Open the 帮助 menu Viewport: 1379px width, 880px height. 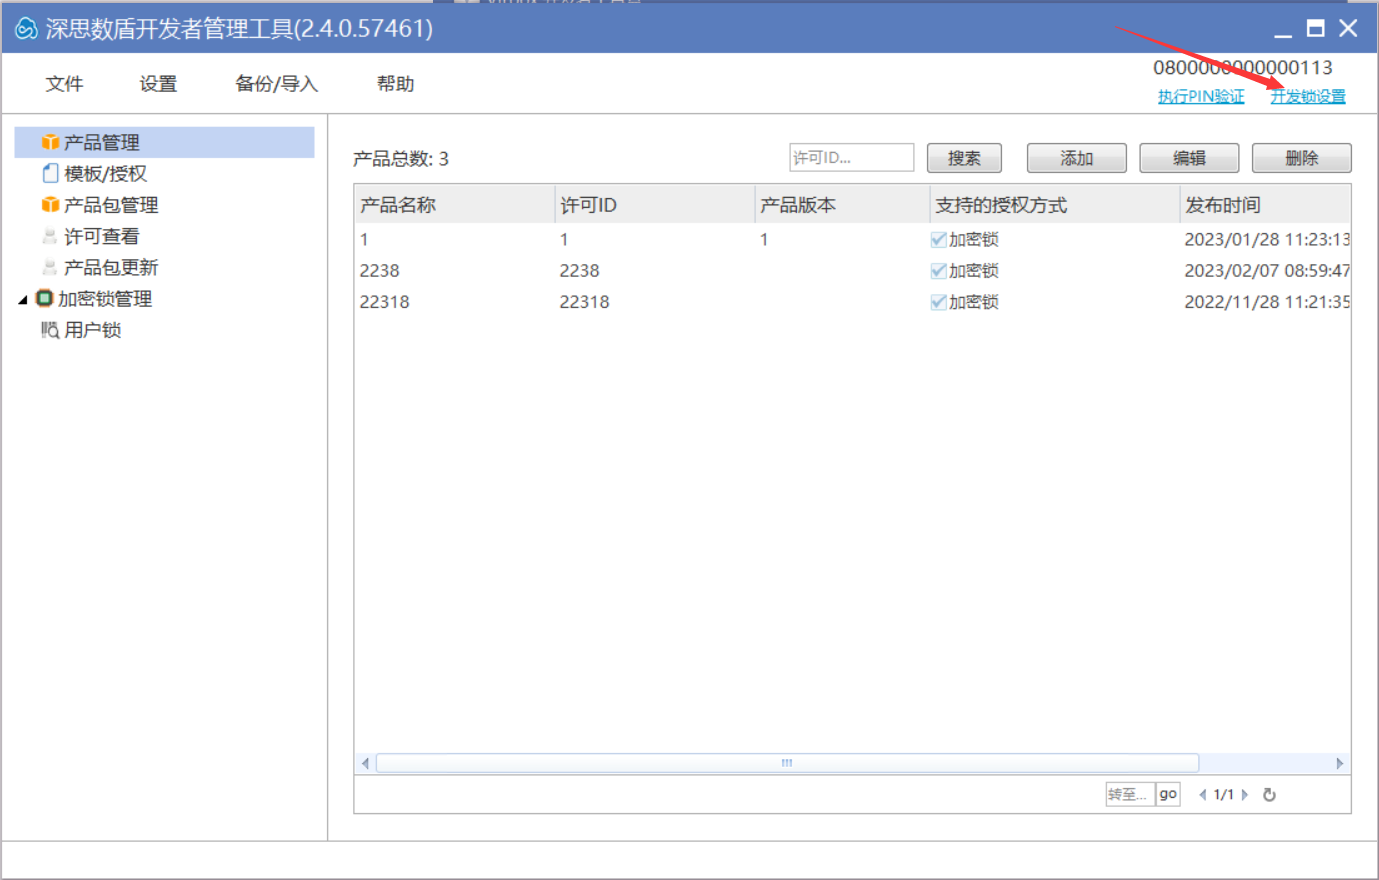[x=395, y=84]
